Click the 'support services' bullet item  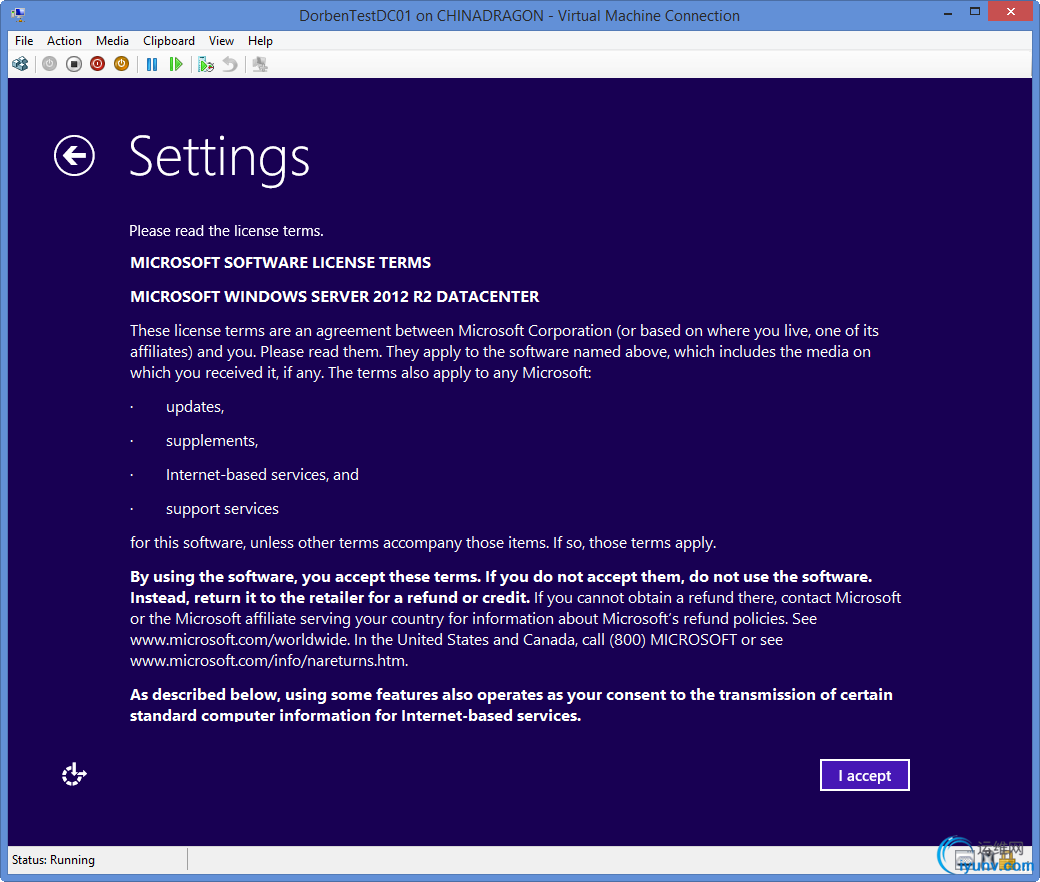click(x=222, y=509)
